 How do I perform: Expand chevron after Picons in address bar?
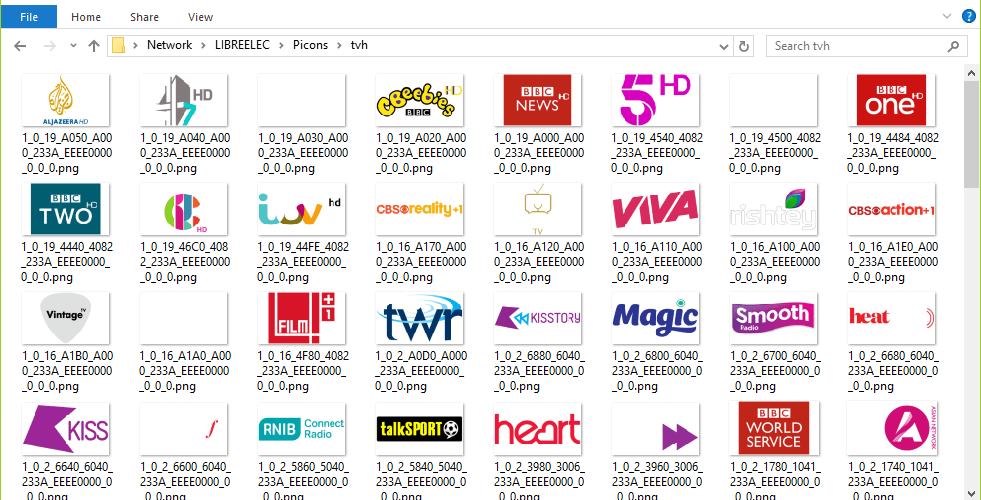(339, 45)
